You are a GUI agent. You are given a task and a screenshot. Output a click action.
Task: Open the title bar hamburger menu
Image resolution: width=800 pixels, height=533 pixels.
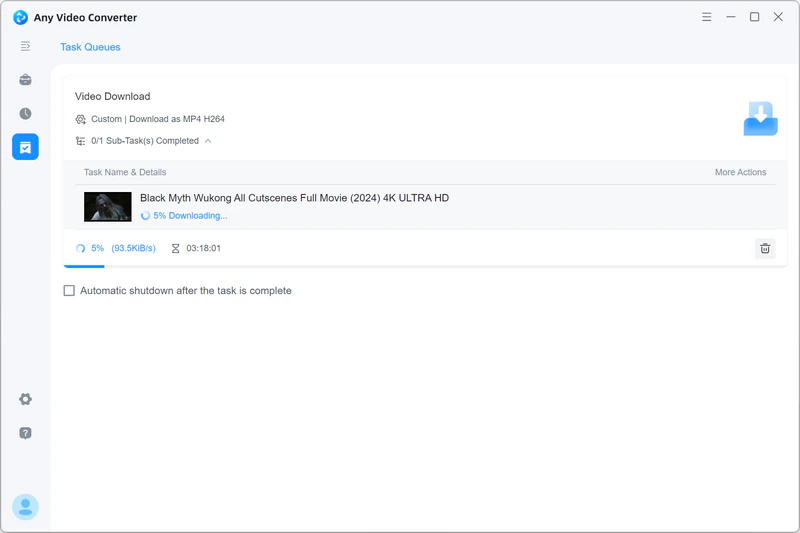pyautogui.click(x=707, y=17)
